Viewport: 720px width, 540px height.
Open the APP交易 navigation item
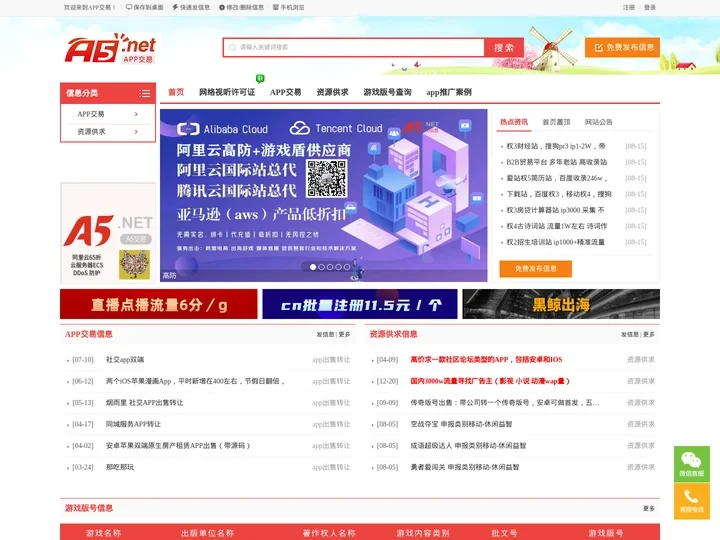pyautogui.click(x=286, y=92)
